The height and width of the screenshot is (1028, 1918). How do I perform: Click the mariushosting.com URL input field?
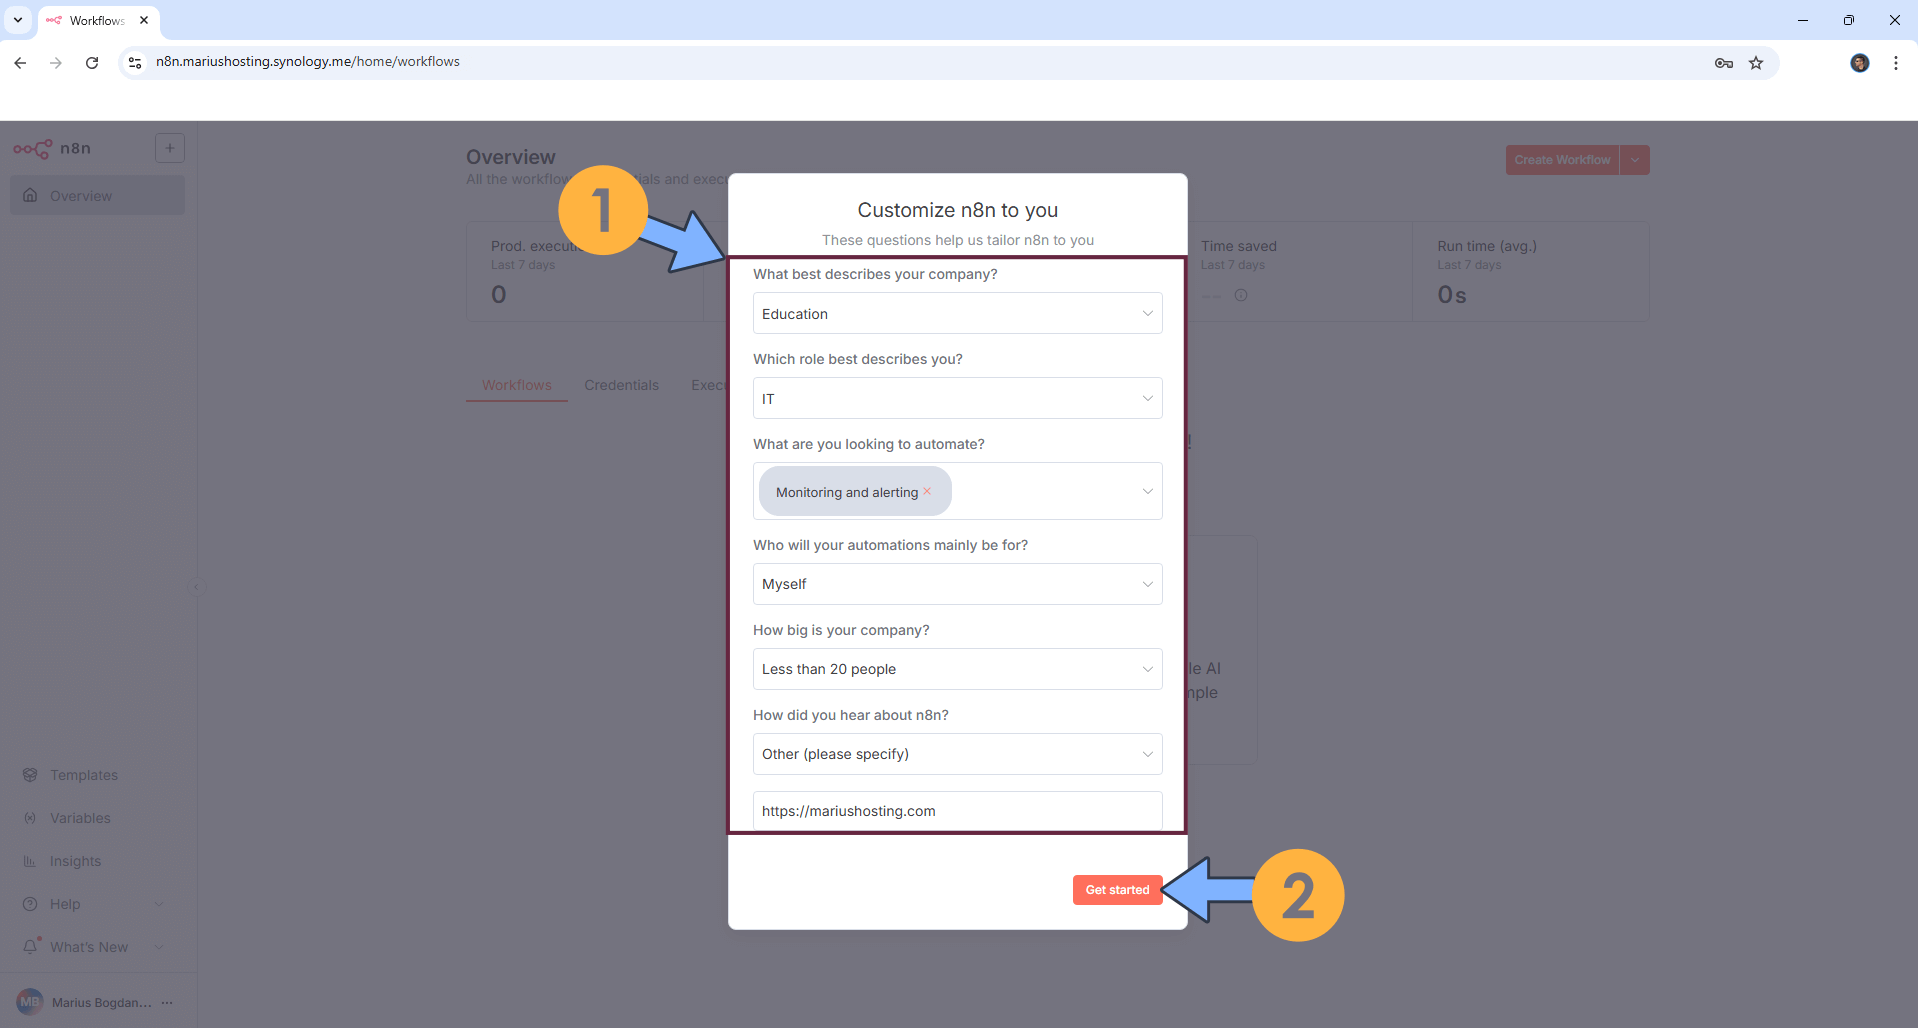tap(957, 811)
